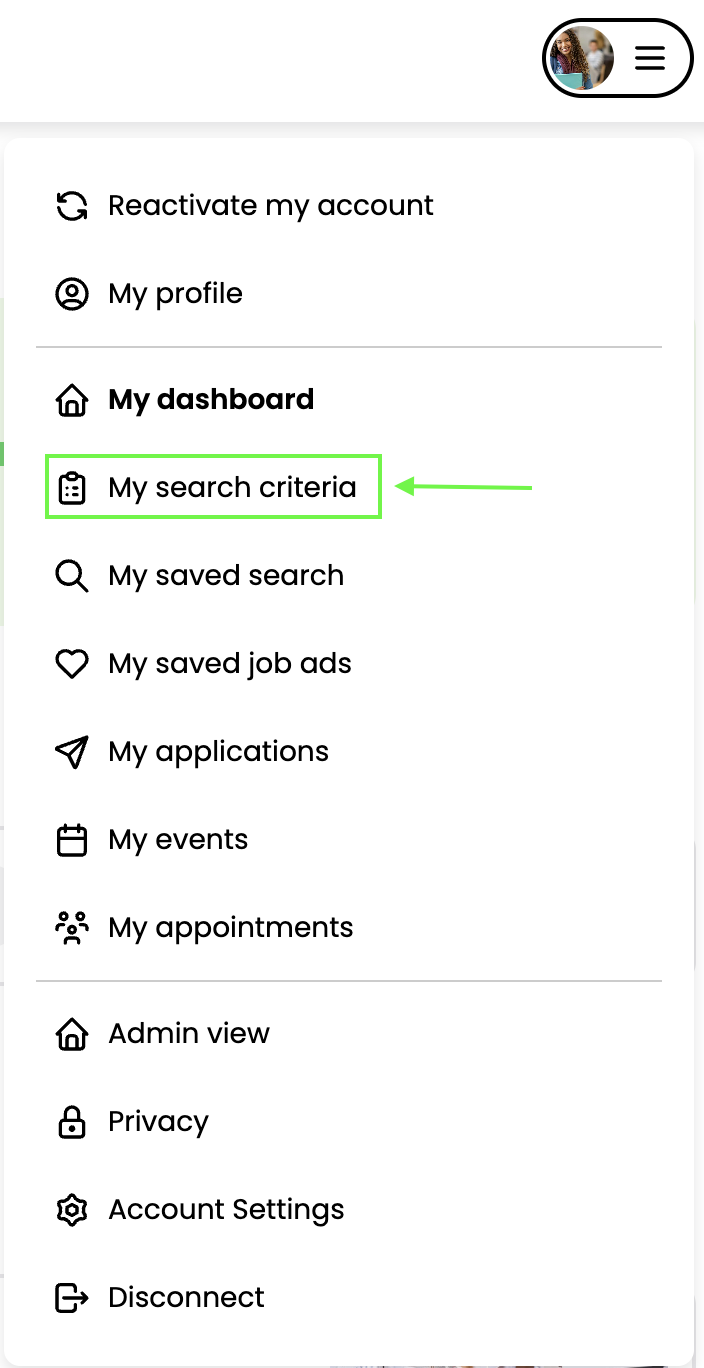Viewport: 704px width, 1368px height.
Task: Click the applications paper plane icon
Action: pos(72,752)
